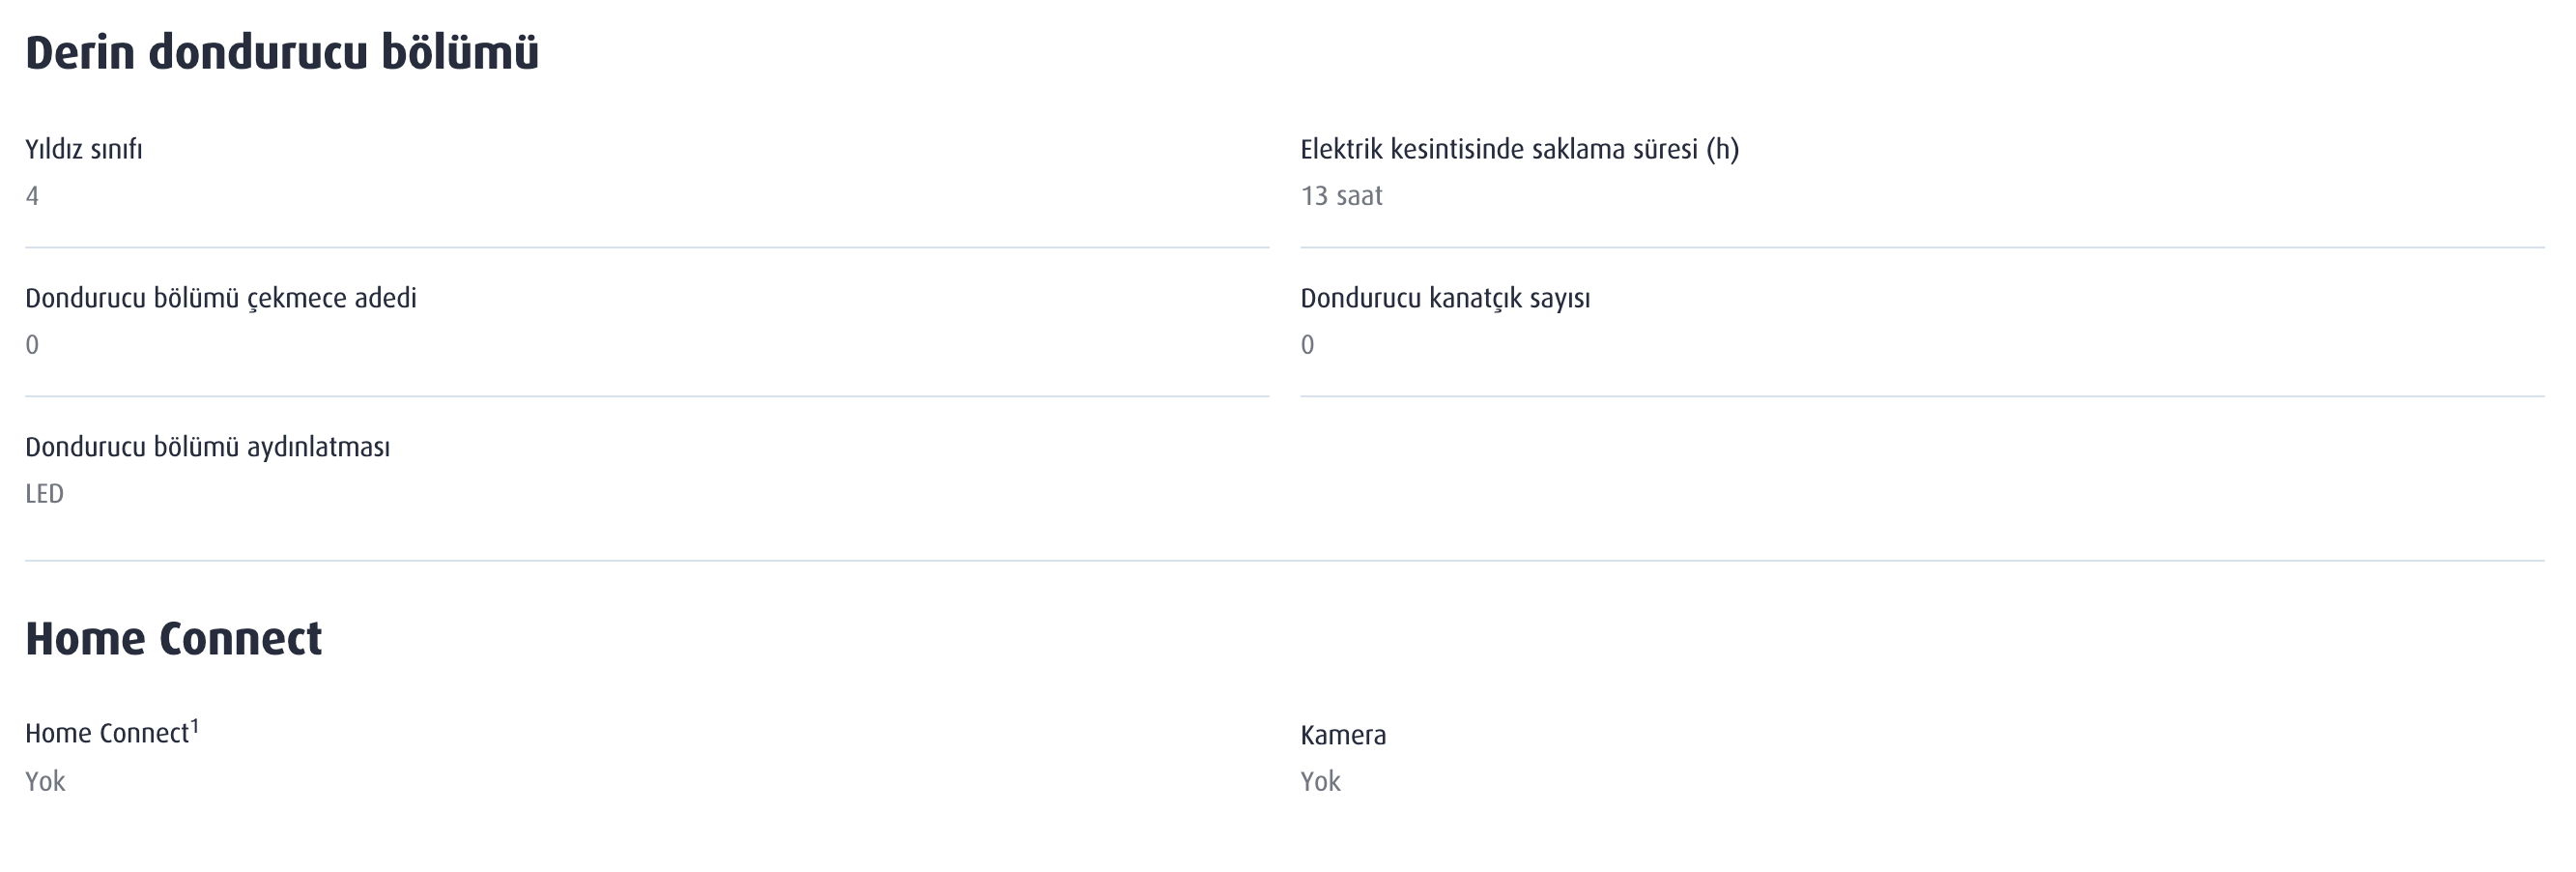Click the star class value '4'
2576x872 pixels.
tap(32, 196)
